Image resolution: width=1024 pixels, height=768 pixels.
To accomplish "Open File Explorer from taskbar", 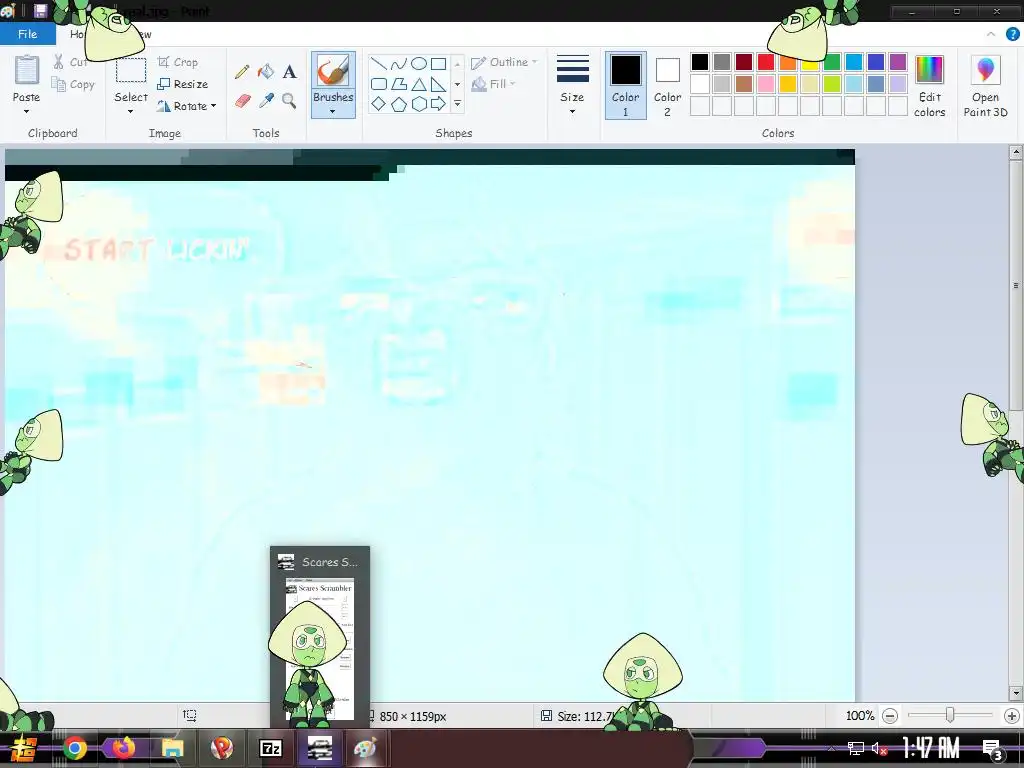I will [172, 748].
